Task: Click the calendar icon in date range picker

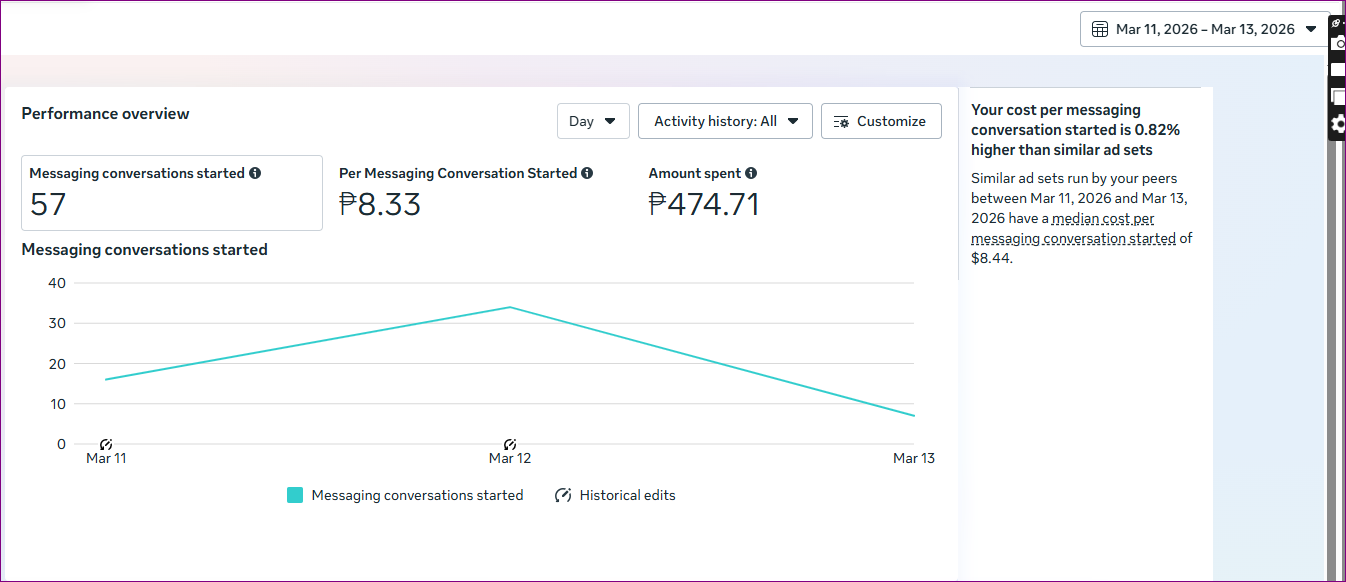Action: tap(1101, 29)
